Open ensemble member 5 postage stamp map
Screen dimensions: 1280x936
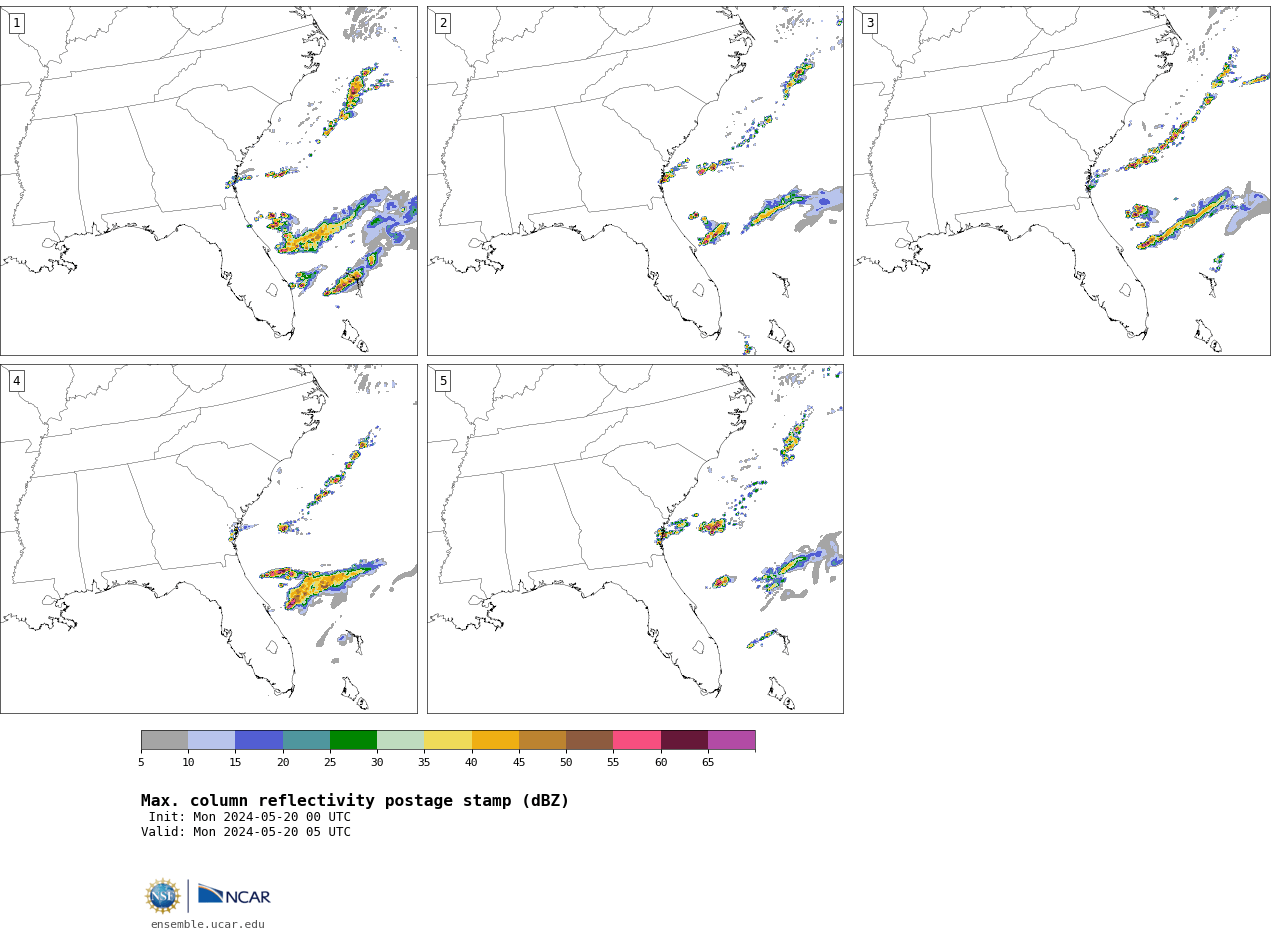pyautogui.click(x=635, y=539)
